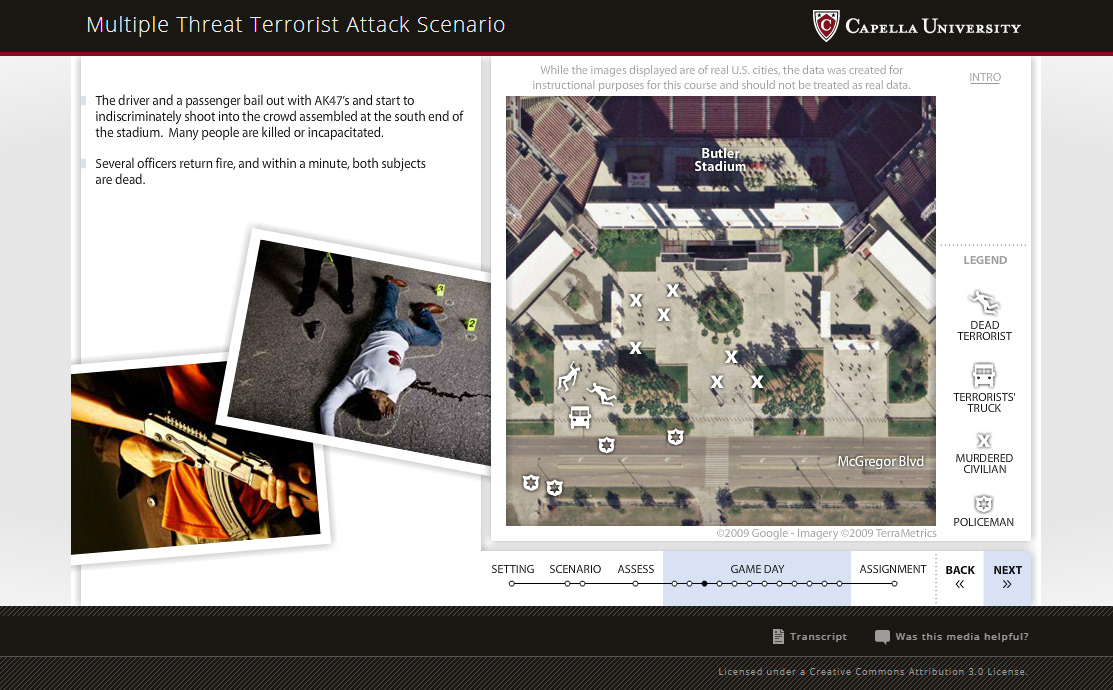Click the 'DEAD TERRORIST' legend label
This screenshot has height=690, width=1113.
pyautogui.click(x=984, y=331)
